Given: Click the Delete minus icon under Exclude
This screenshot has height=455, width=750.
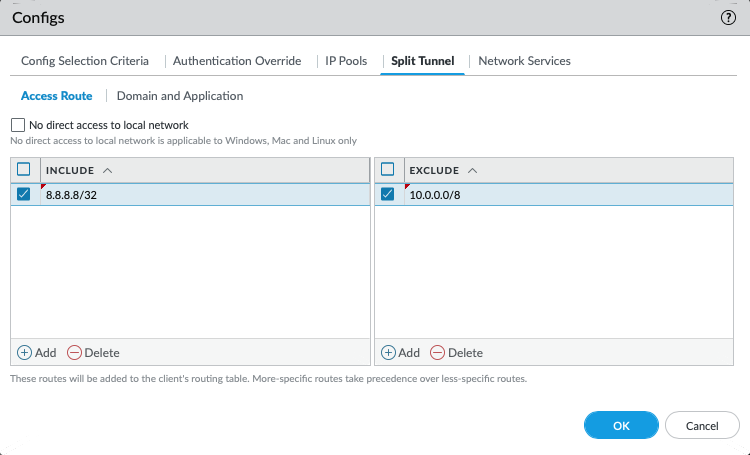Looking at the screenshot, I should tap(438, 352).
